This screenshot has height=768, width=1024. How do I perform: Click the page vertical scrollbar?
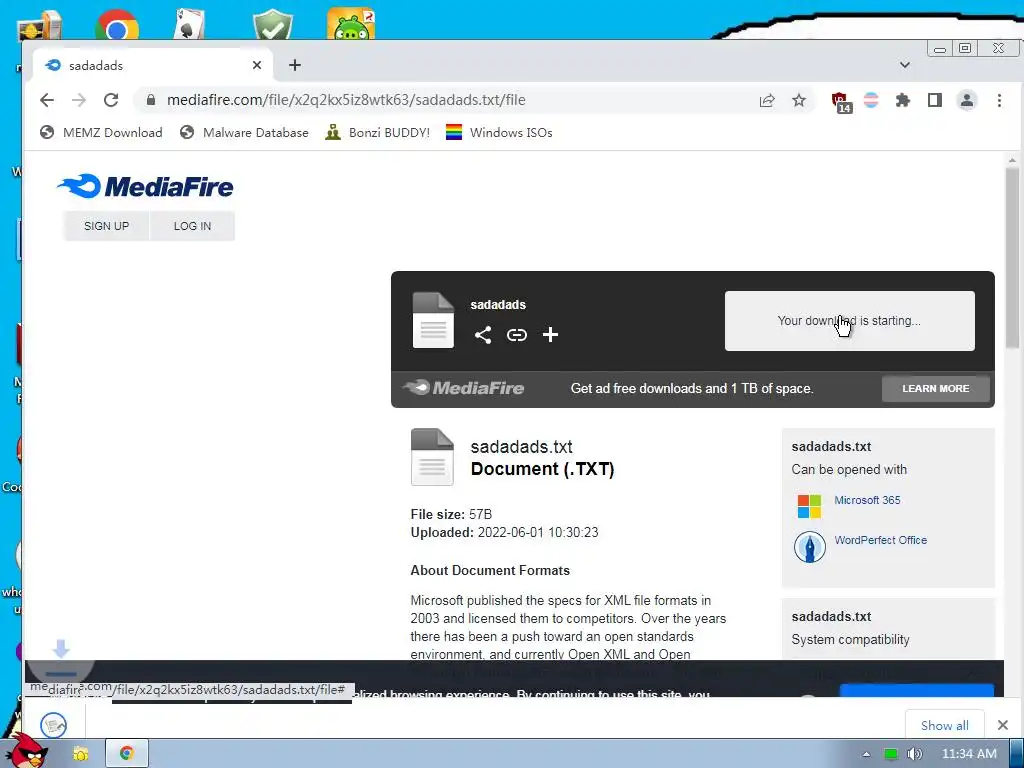1012,259
